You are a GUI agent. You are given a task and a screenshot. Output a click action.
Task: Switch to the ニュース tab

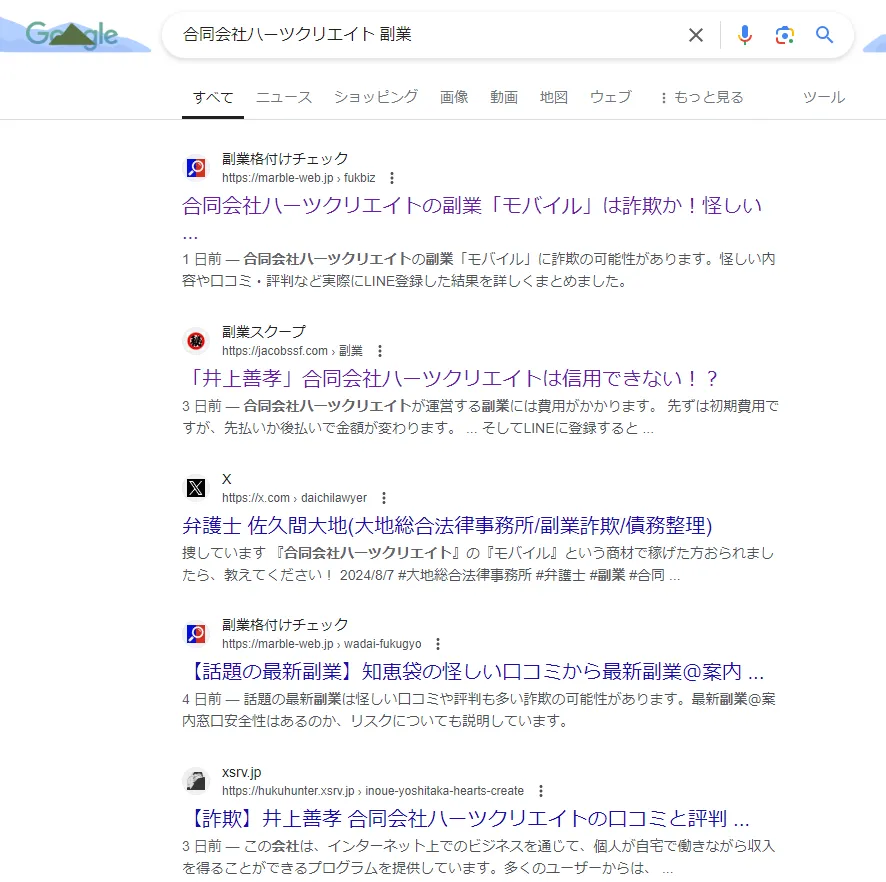pyautogui.click(x=284, y=97)
